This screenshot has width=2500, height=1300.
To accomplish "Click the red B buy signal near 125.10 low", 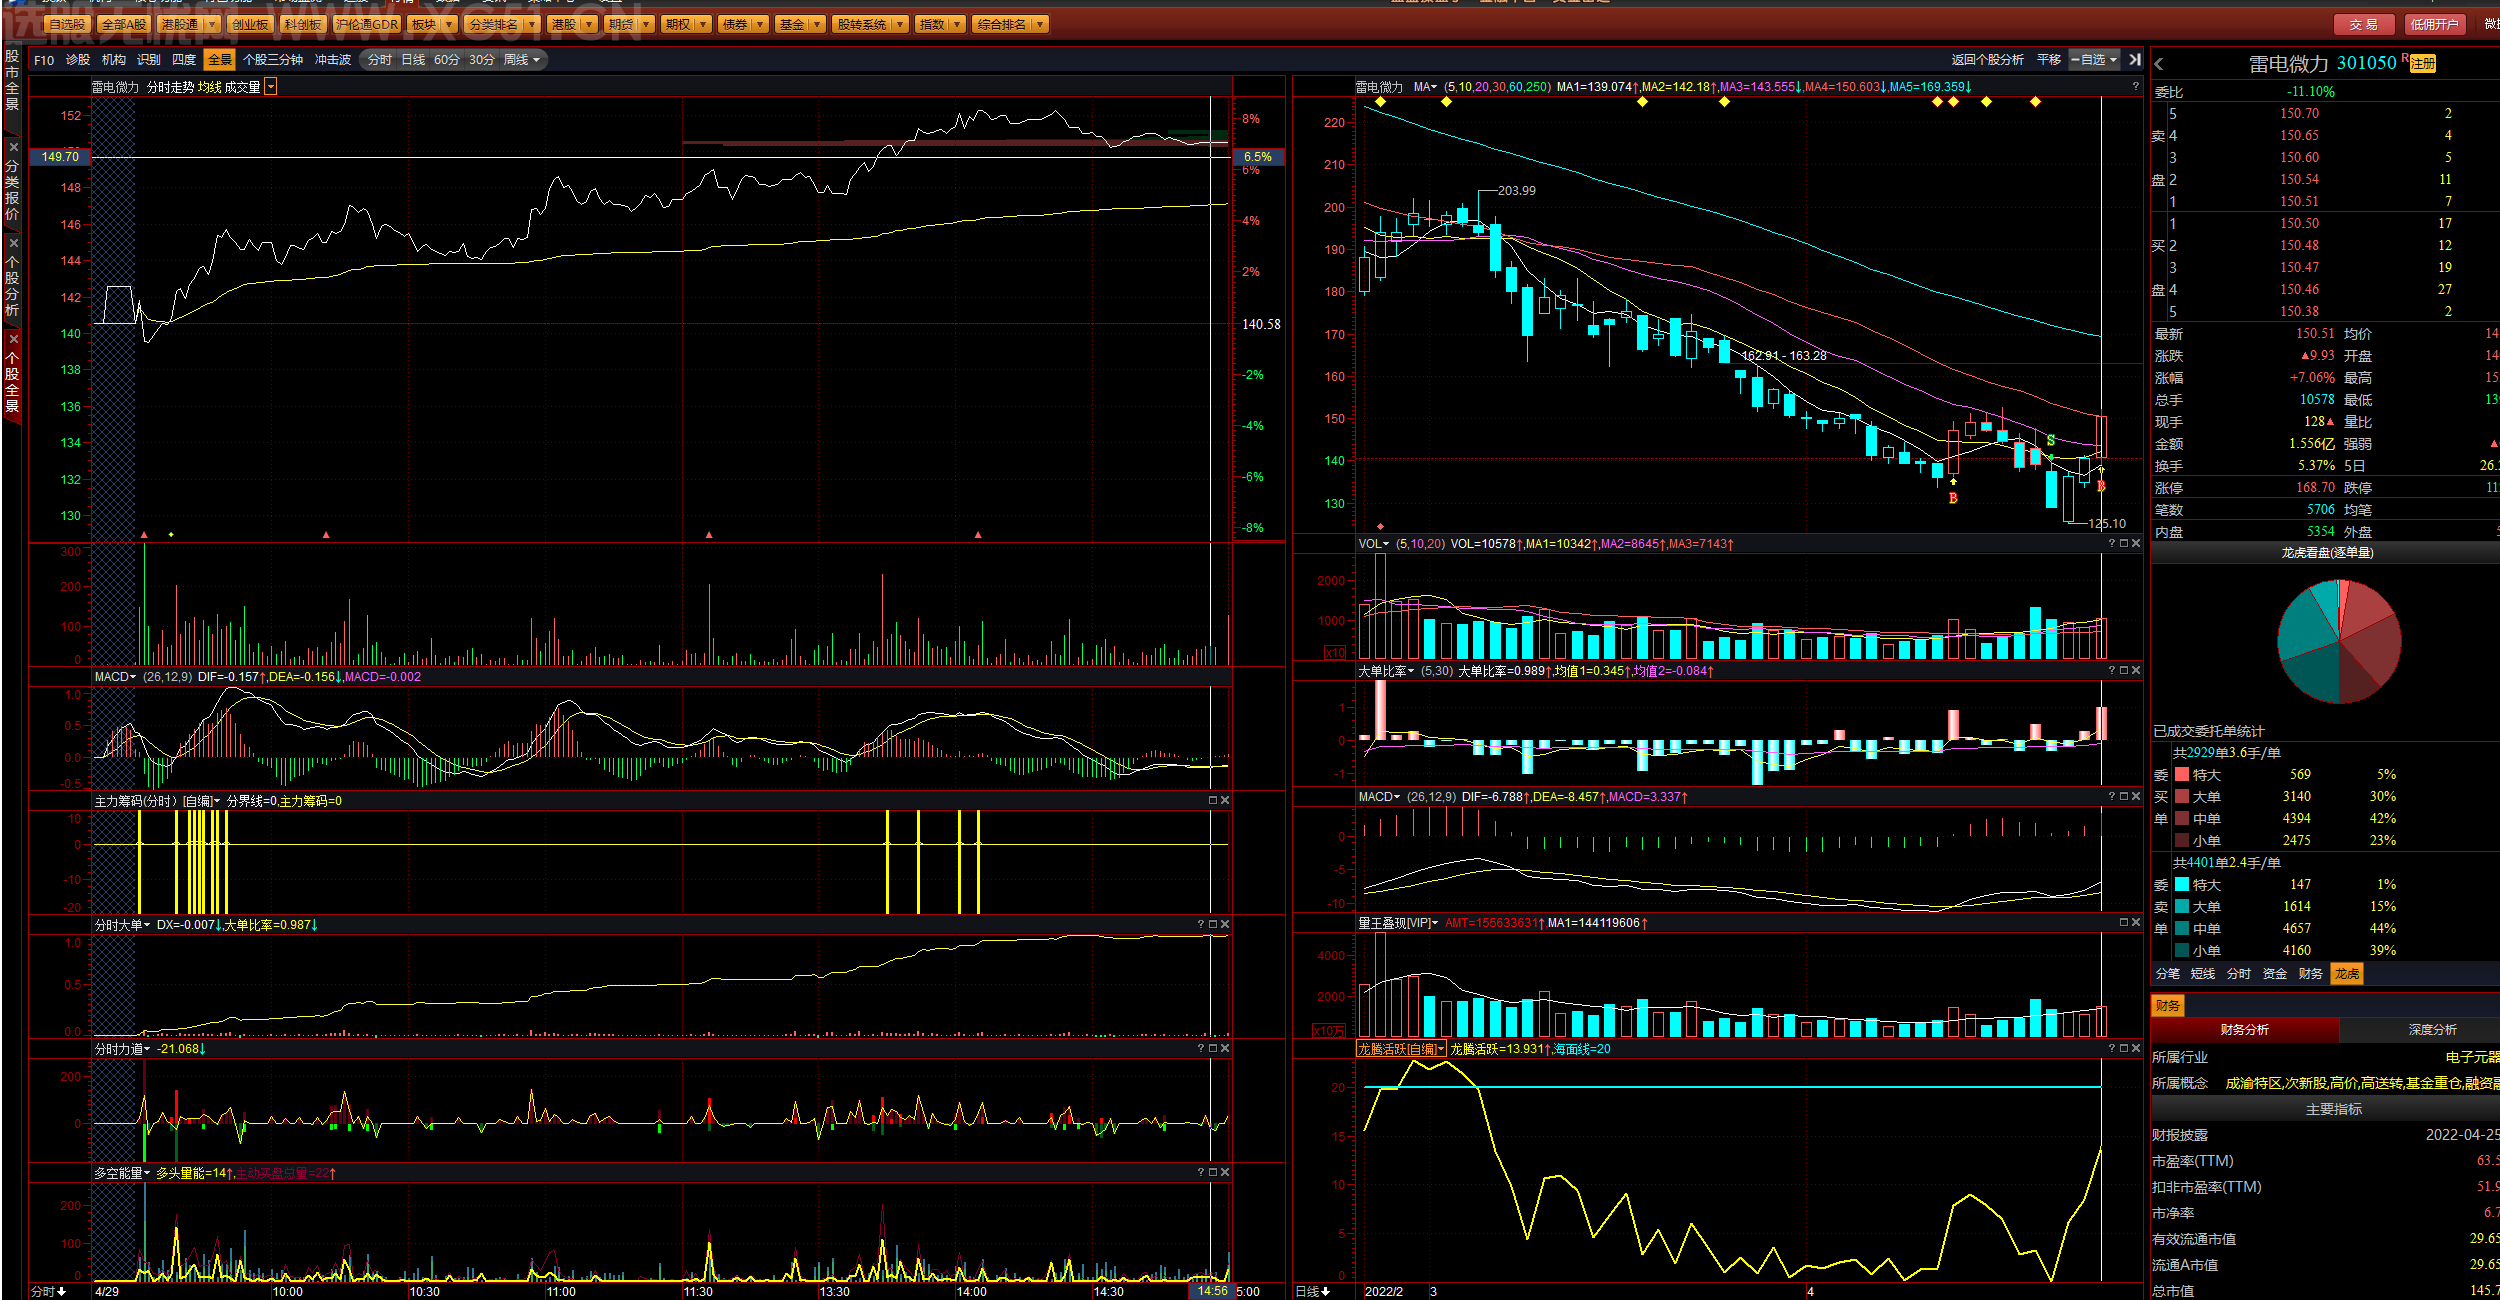I will point(2102,487).
